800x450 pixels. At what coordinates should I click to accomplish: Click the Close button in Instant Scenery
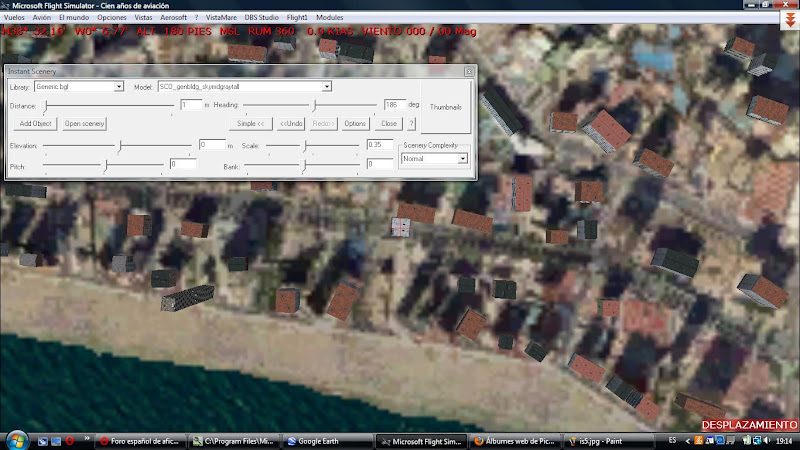point(389,123)
